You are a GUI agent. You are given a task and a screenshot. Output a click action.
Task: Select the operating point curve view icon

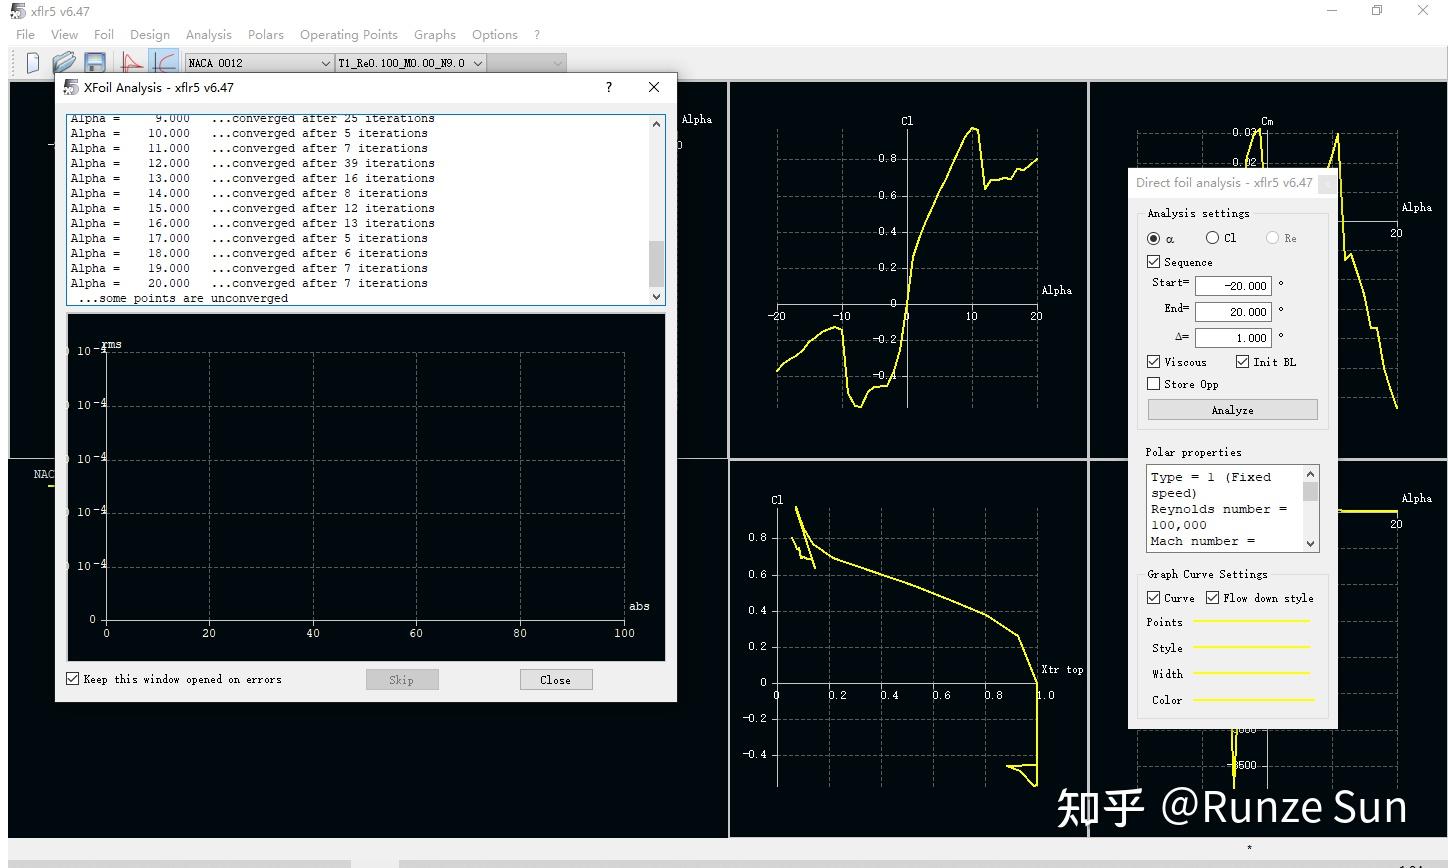(163, 62)
